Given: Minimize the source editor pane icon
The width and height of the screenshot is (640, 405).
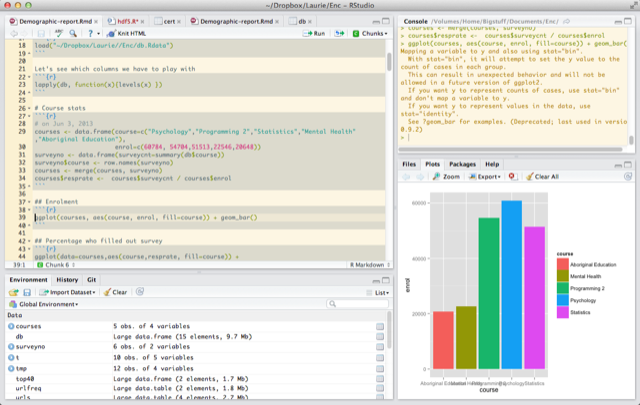Looking at the screenshot, I should pos(376,21).
